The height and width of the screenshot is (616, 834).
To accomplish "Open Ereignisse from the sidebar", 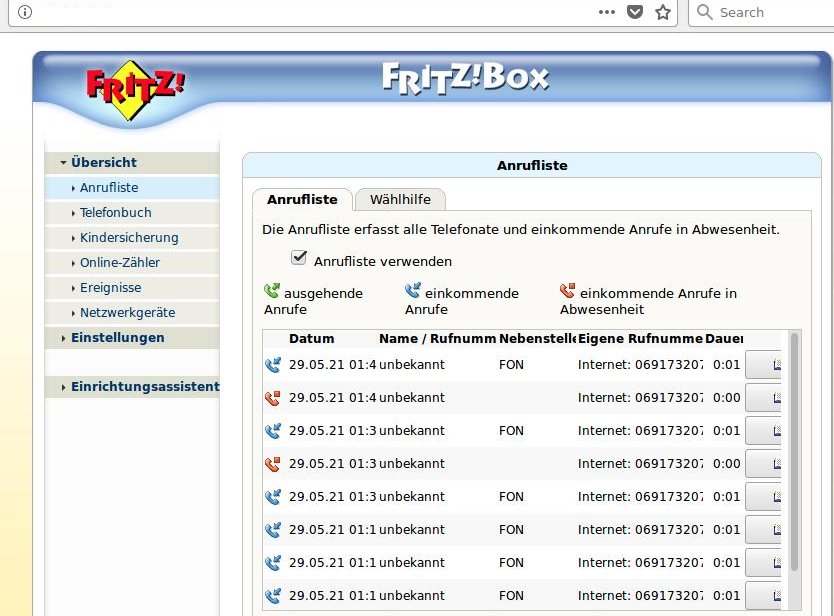I will [132, 288].
